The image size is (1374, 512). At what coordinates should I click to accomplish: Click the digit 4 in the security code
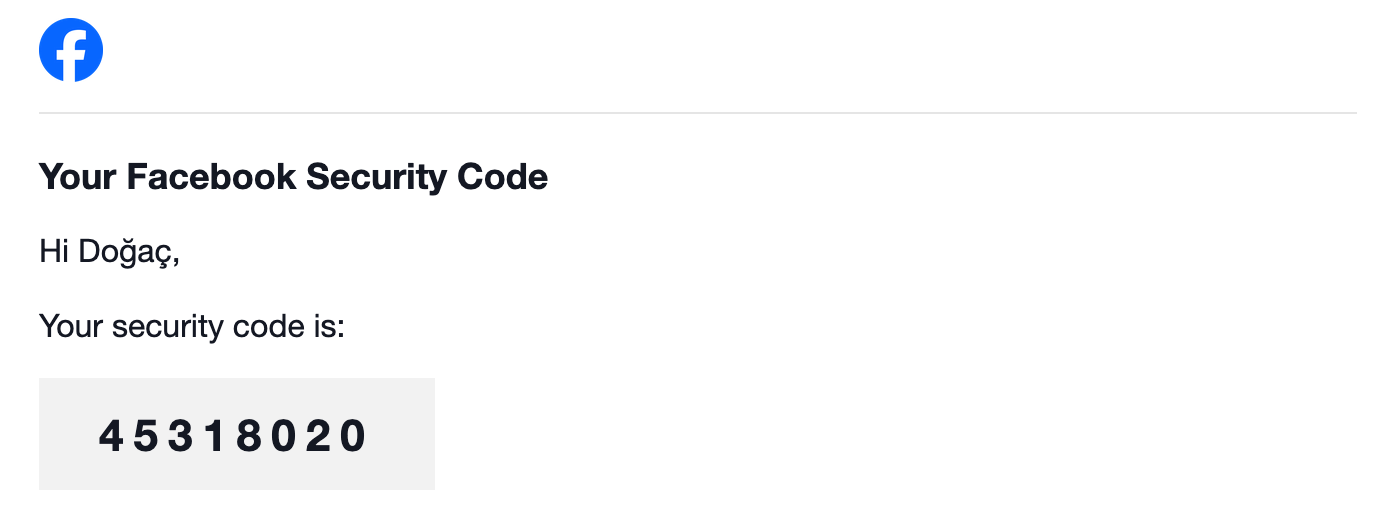coord(111,435)
